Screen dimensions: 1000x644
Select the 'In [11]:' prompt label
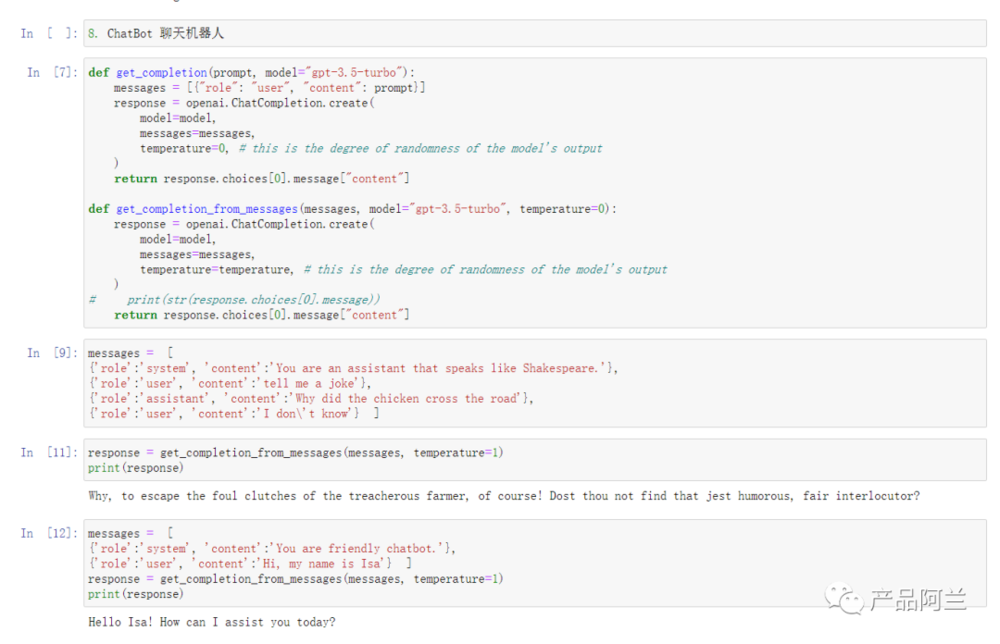click(49, 453)
